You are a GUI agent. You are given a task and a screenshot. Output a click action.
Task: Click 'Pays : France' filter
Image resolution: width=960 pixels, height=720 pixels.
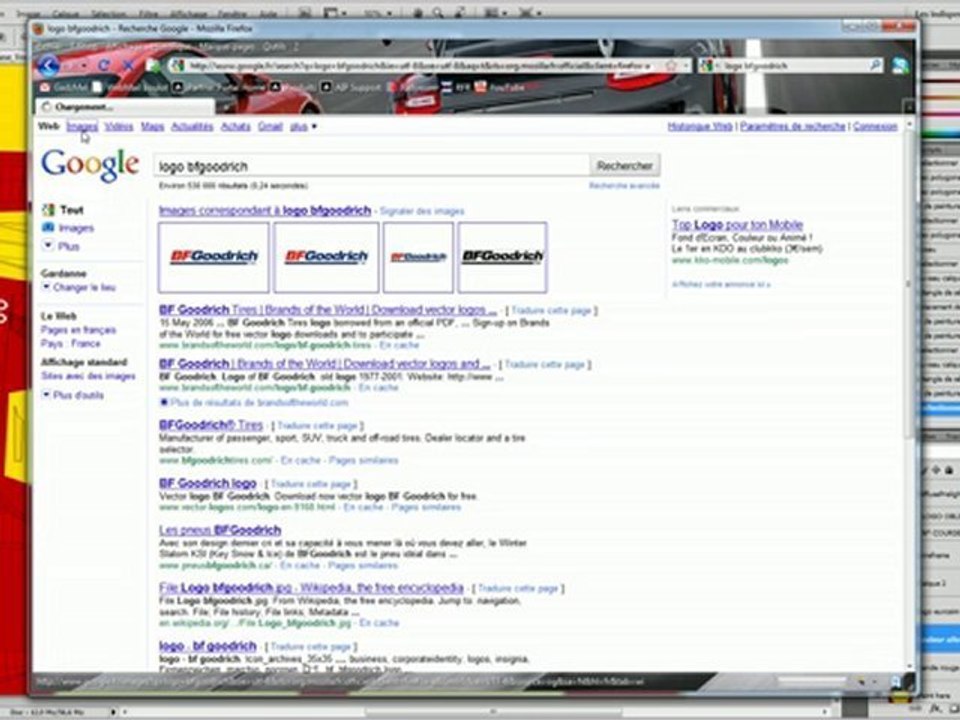(70, 343)
